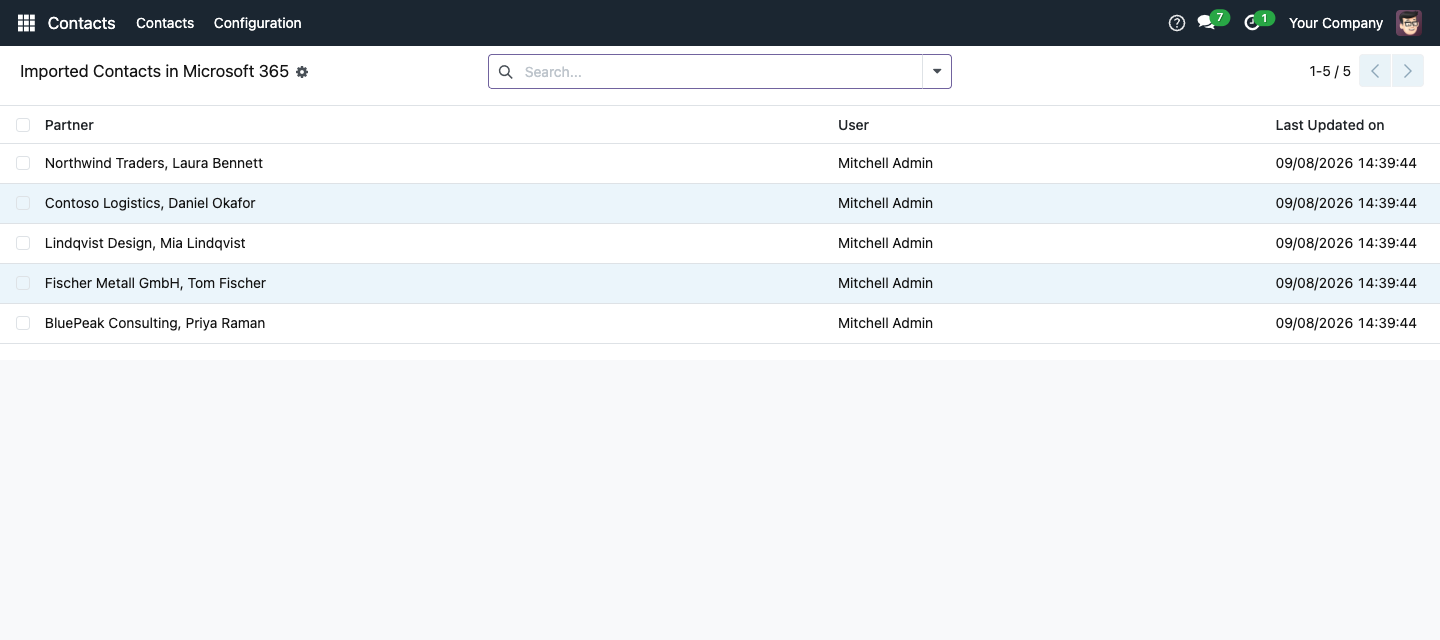Image resolution: width=1440 pixels, height=640 pixels.
Task: Open Lindqvist Design, Mia Lindqvist record
Action: coord(145,243)
